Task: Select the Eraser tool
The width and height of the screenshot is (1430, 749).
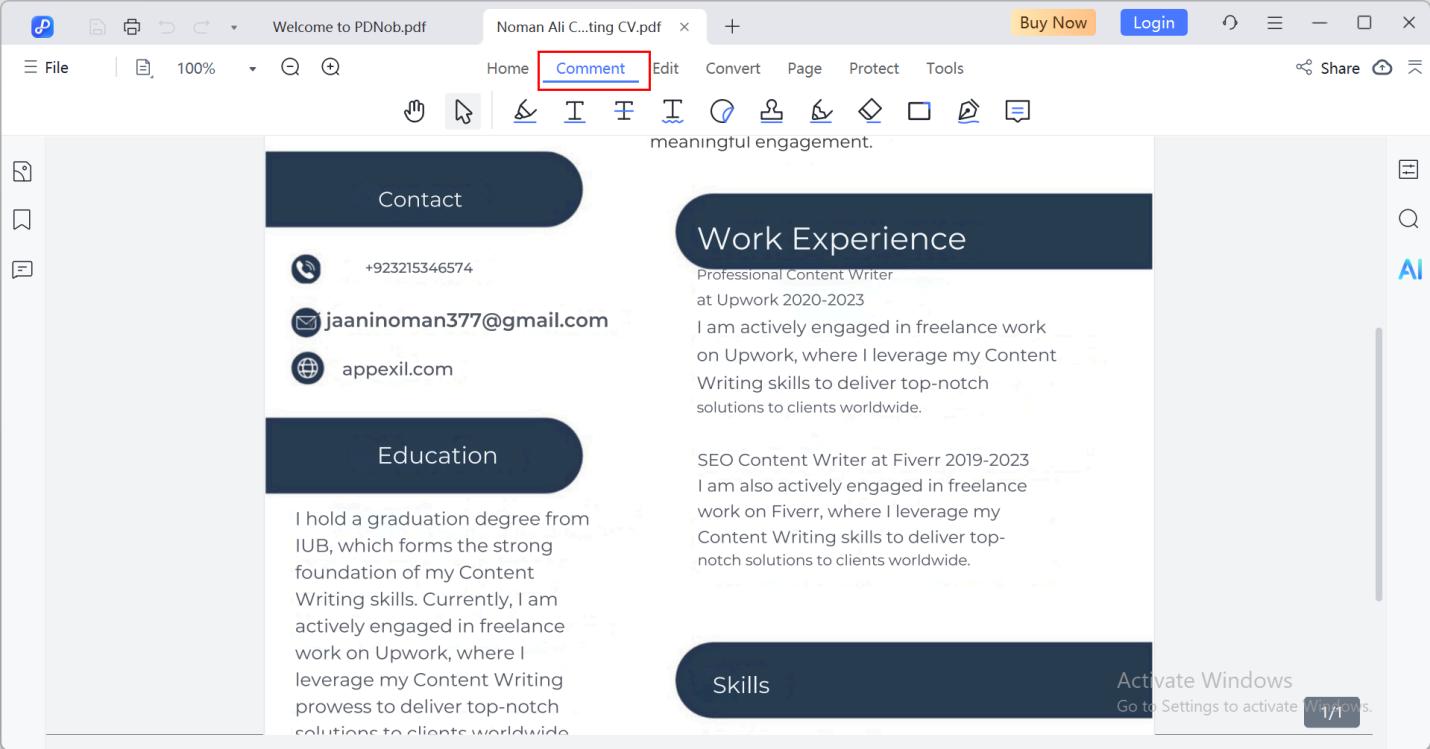Action: [870, 111]
